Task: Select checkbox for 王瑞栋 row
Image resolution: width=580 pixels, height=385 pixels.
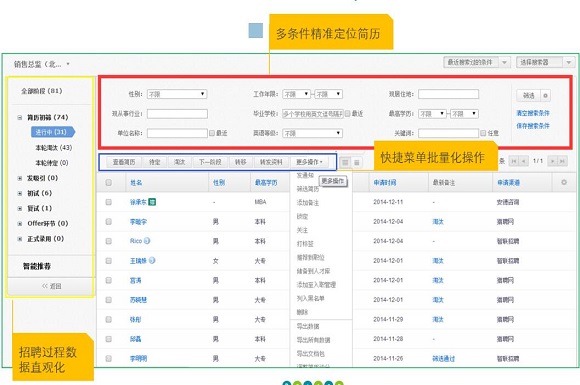Action: coord(108,261)
